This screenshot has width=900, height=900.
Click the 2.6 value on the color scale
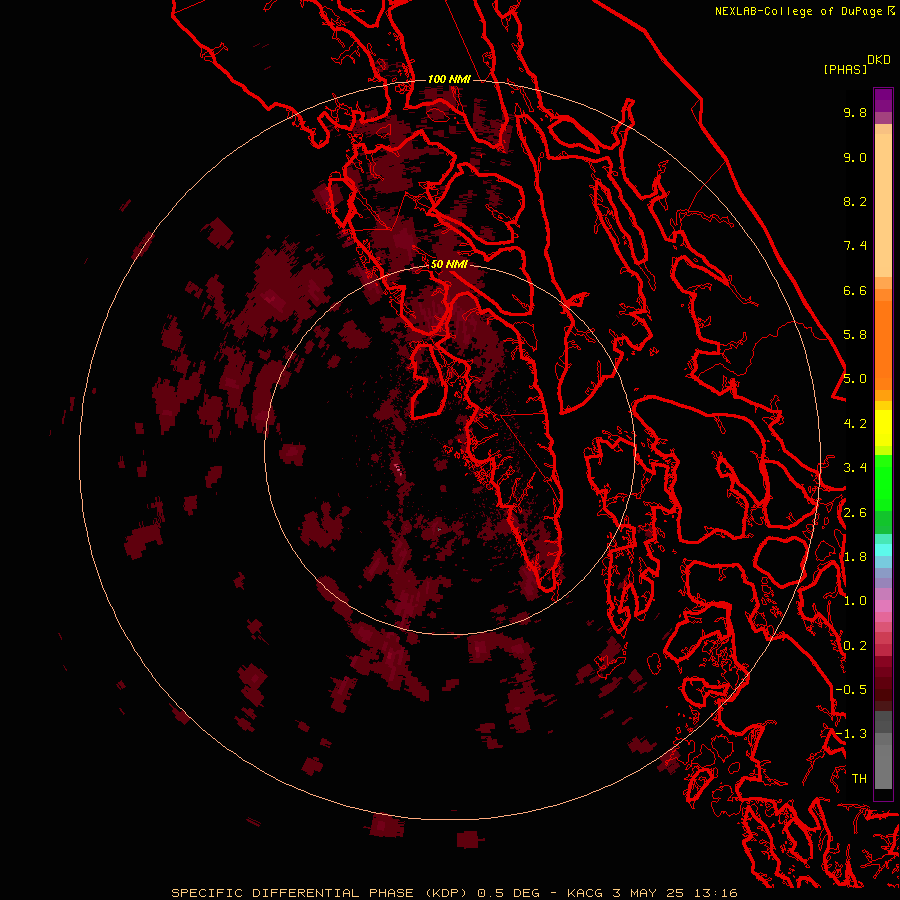pyautogui.click(x=855, y=513)
